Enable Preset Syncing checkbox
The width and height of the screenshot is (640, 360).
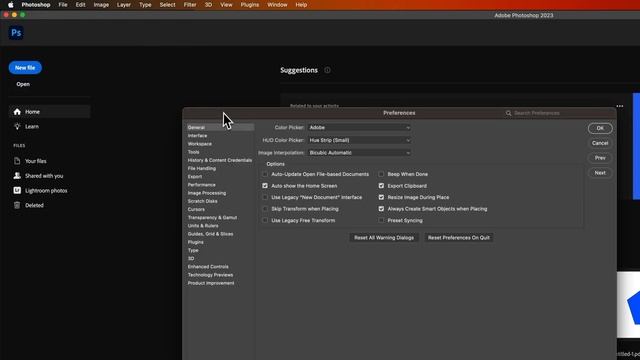381,220
